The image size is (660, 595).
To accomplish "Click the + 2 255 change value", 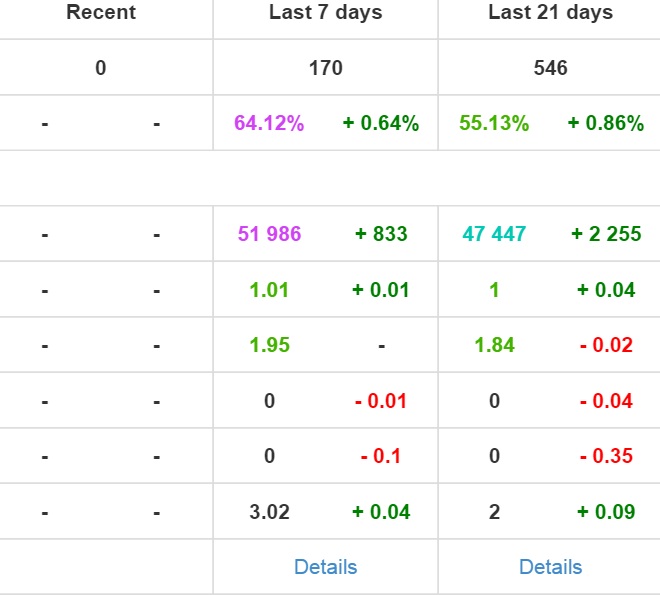I will tap(606, 234).
